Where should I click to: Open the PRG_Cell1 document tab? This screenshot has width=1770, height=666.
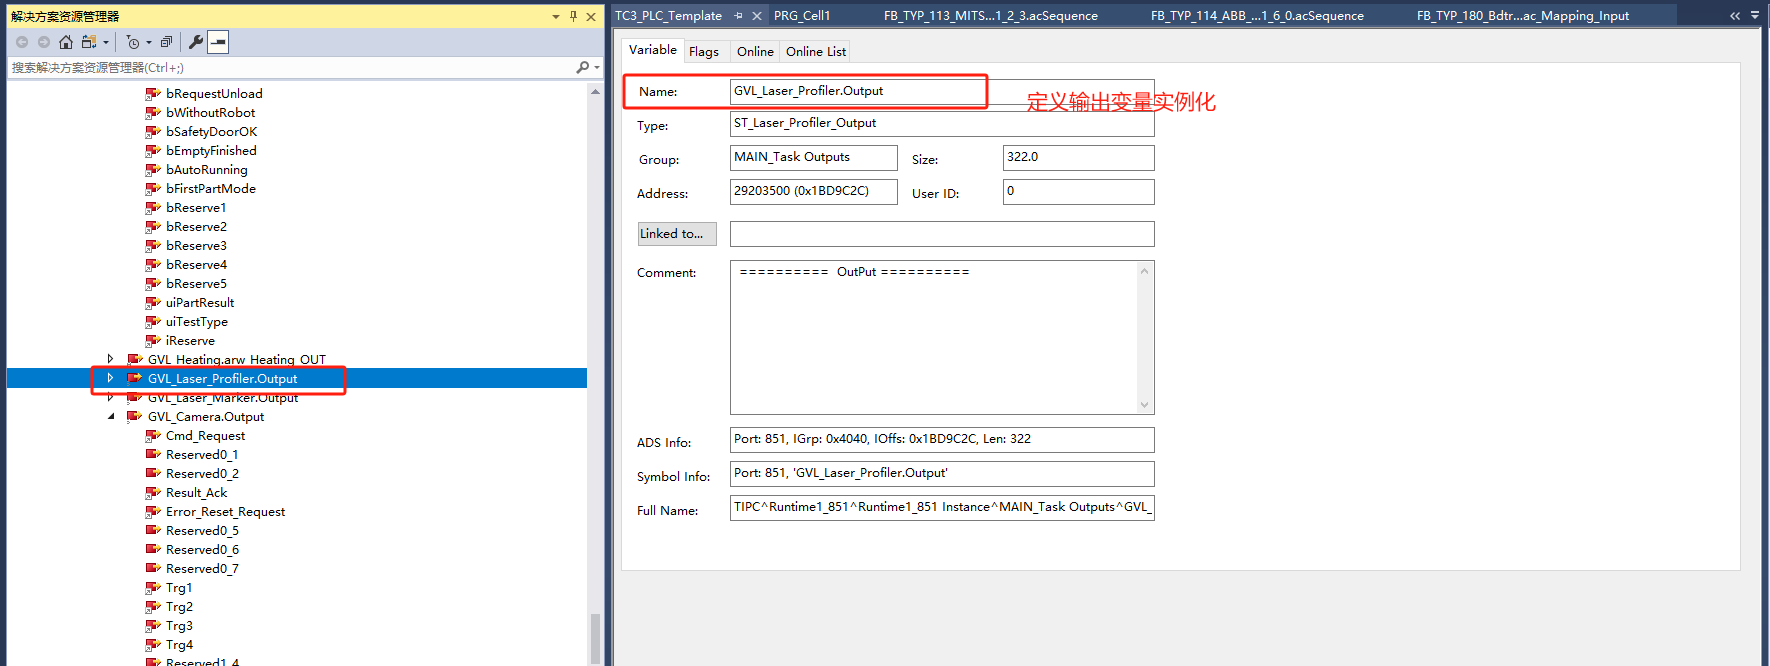click(802, 16)
